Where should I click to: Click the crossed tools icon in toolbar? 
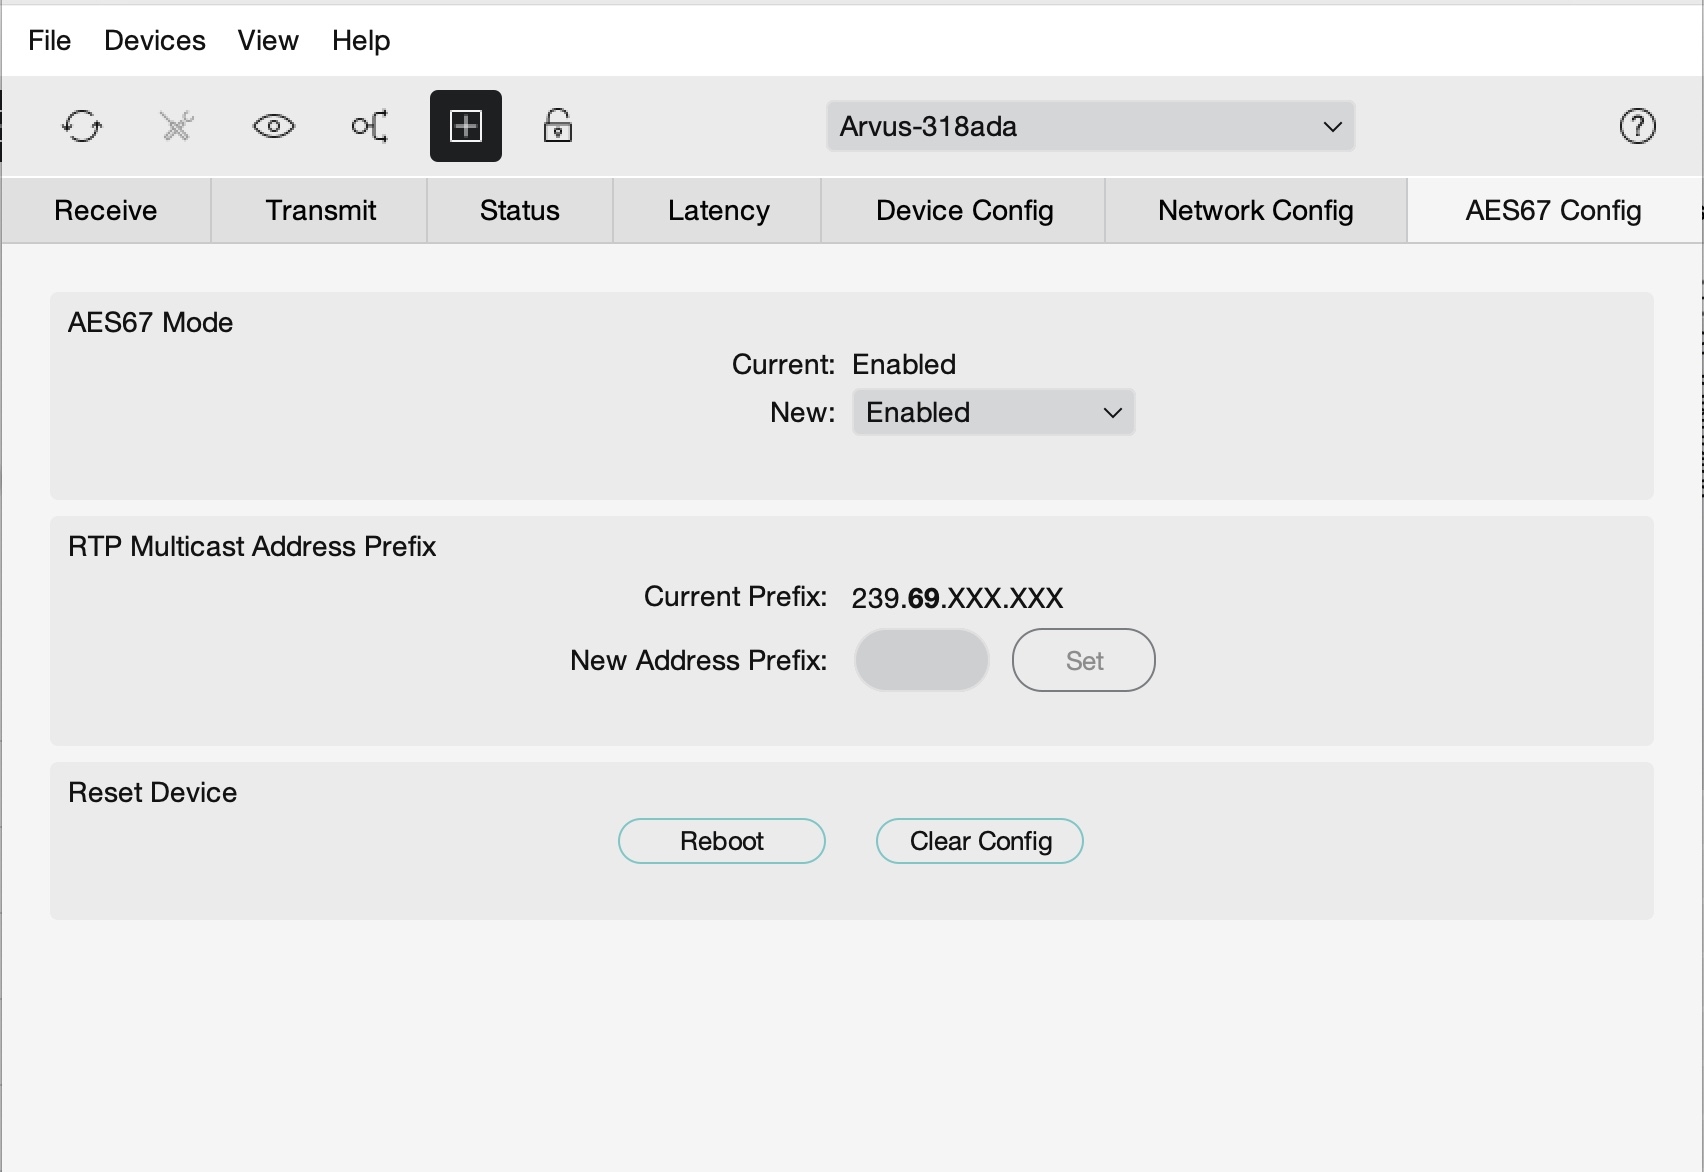177,126
